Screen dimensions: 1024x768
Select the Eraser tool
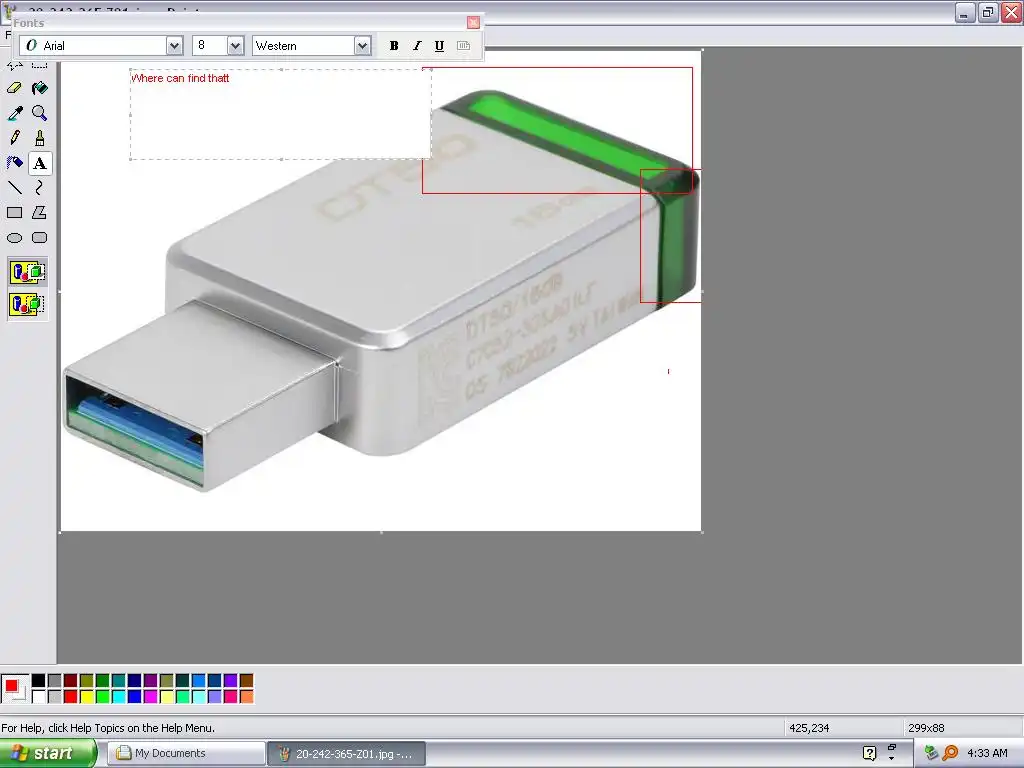click(14, 88)
